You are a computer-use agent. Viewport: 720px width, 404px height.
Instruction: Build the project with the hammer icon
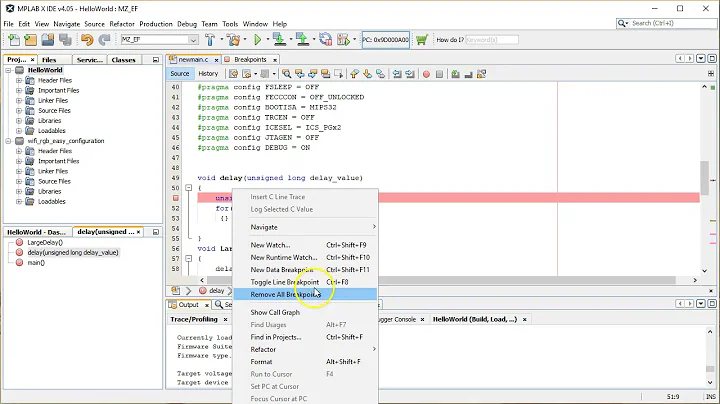210,40
